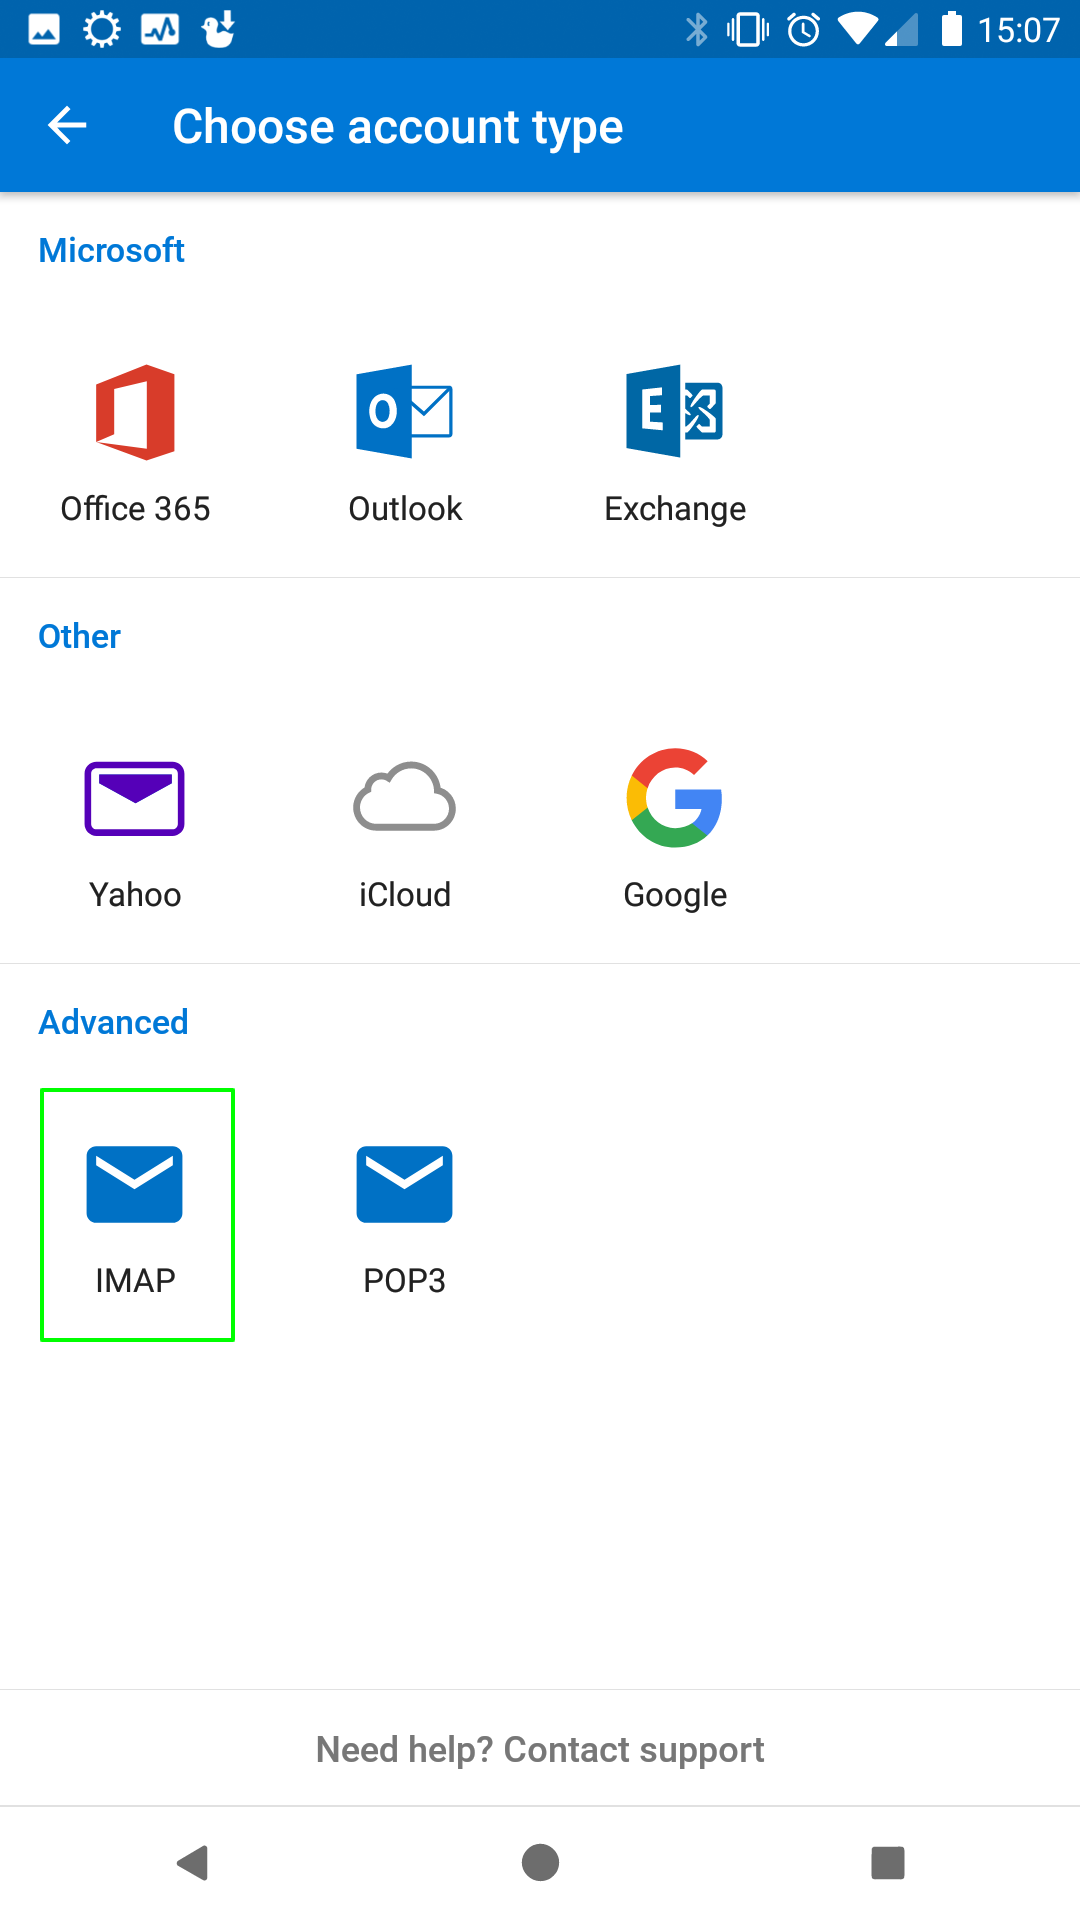Tap the back arrow in header
The width and height of the screenshot is (1080, 1920).
pos(67,125)
